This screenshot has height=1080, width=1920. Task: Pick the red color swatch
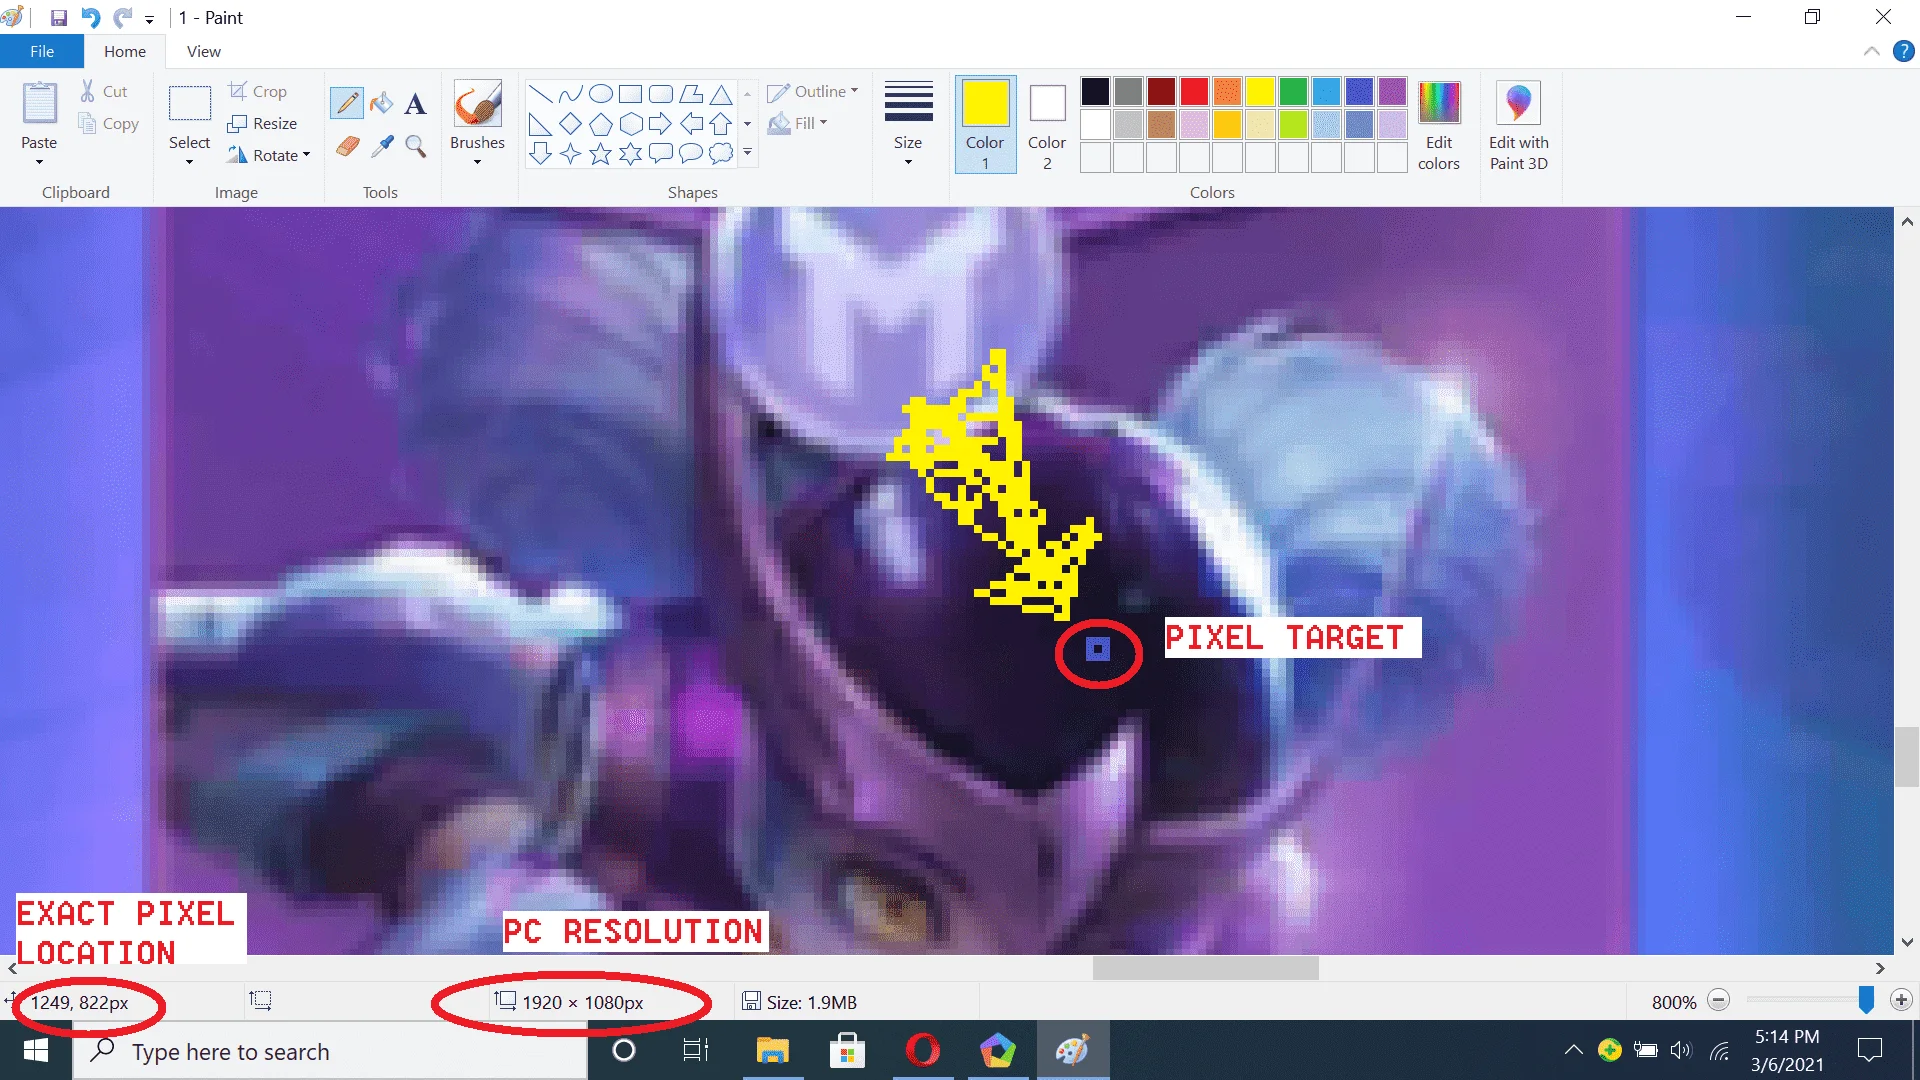[x=1194, y=92]
